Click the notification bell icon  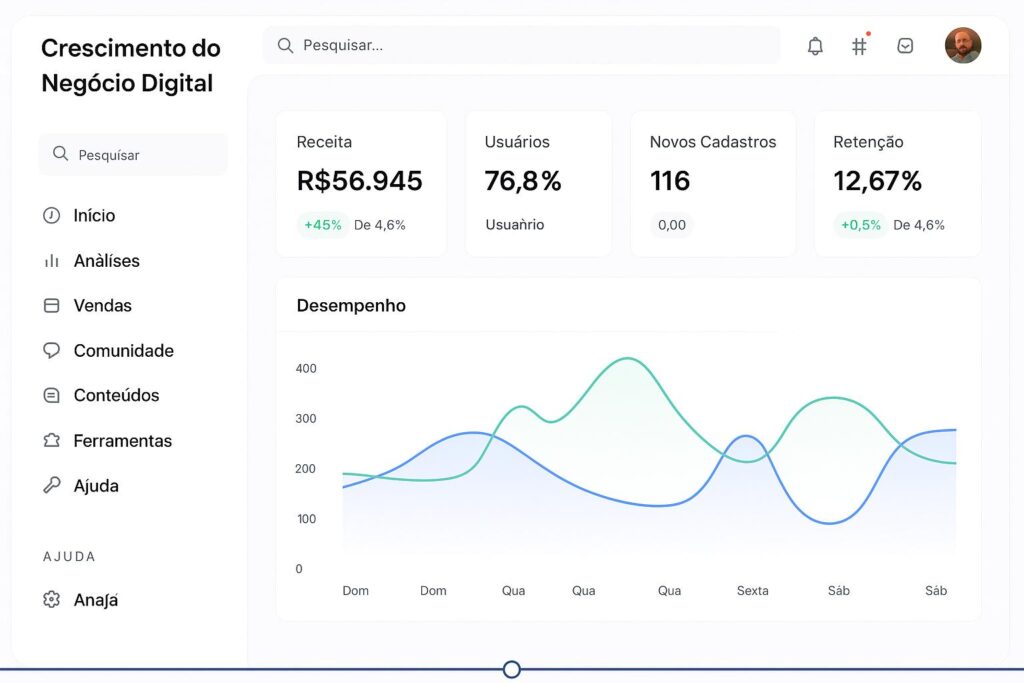tap(815, 46)
